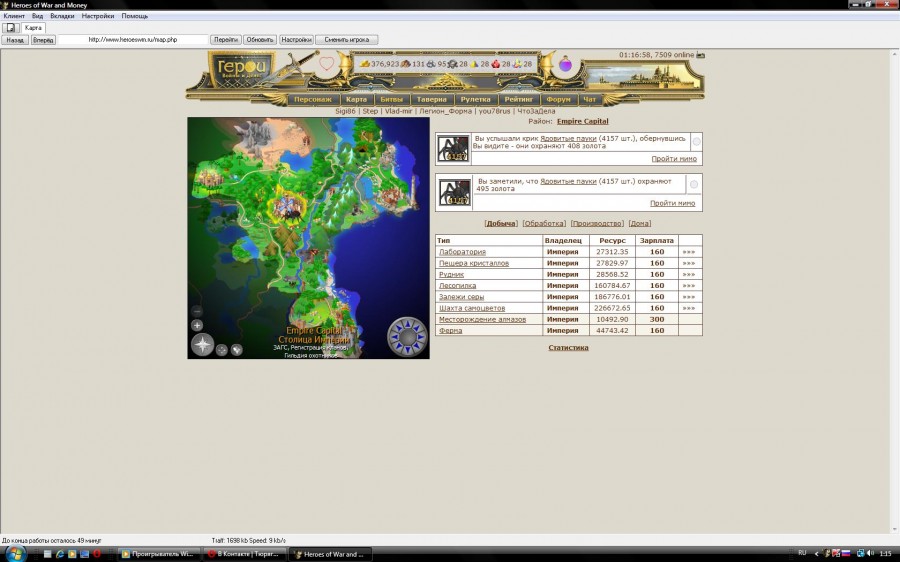The width and height of the screenshot is (900, 562).
Task: Select radio button for 495 gold spiders
Action: click(x=694, y=184)
